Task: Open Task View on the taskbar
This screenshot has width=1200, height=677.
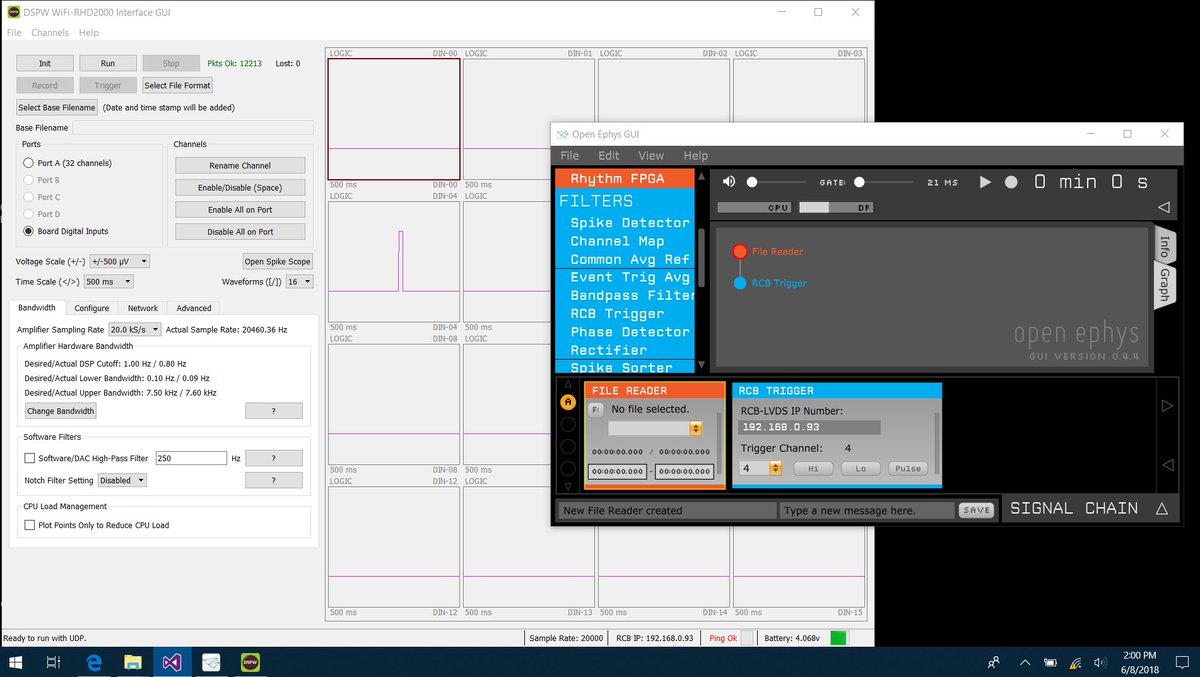Action: 54,662
